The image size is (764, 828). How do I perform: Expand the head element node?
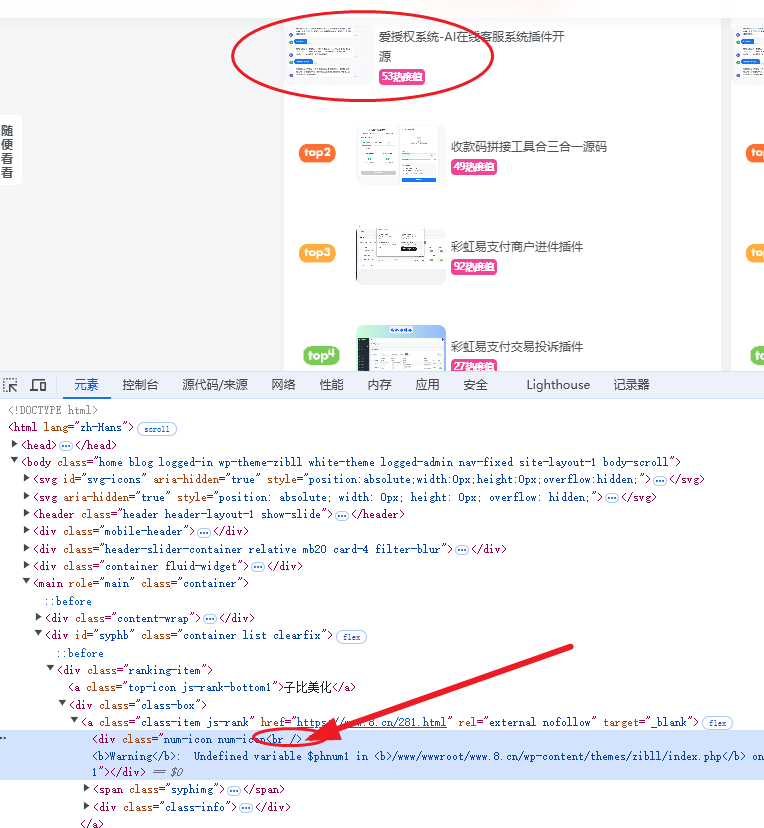coord(15,445)
